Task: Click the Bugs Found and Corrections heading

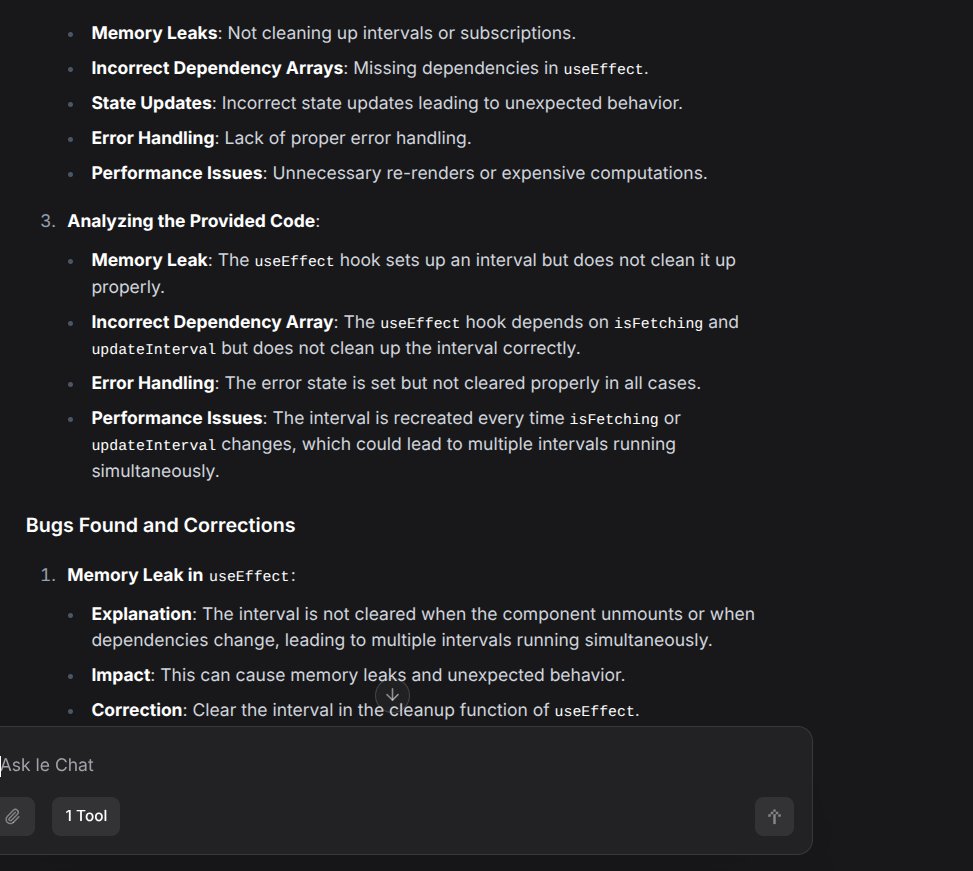Action: point(160,525)
